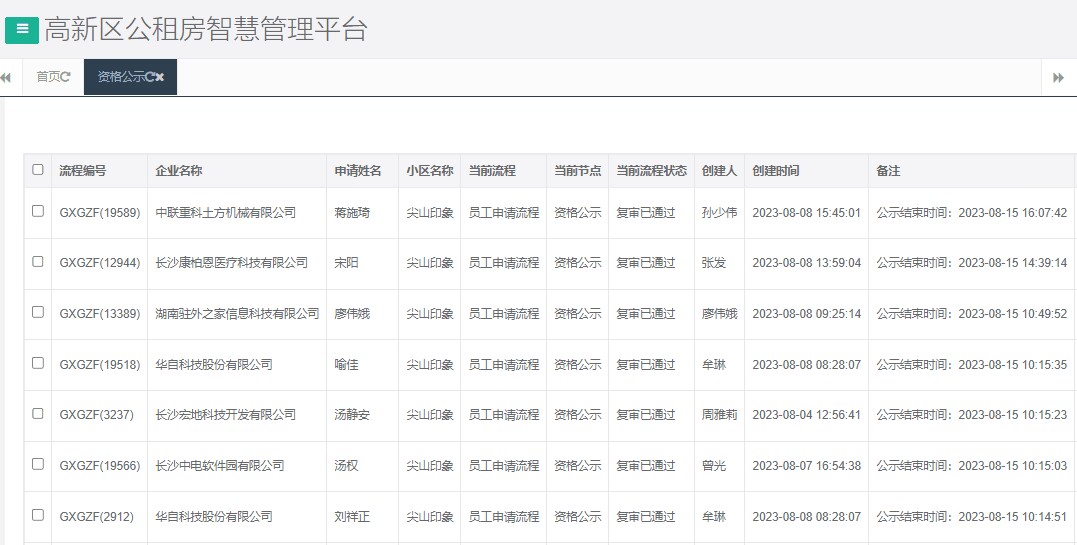Select company cell 长沙康柏恩医疗科技有限公司

click(231, 263)
